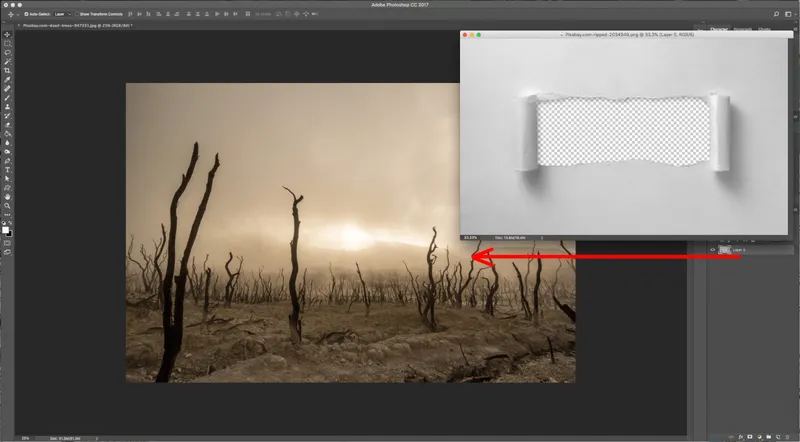The image size is (800, 442).
Task: Click the ripped paper window title bar
Action: point(627,35)
